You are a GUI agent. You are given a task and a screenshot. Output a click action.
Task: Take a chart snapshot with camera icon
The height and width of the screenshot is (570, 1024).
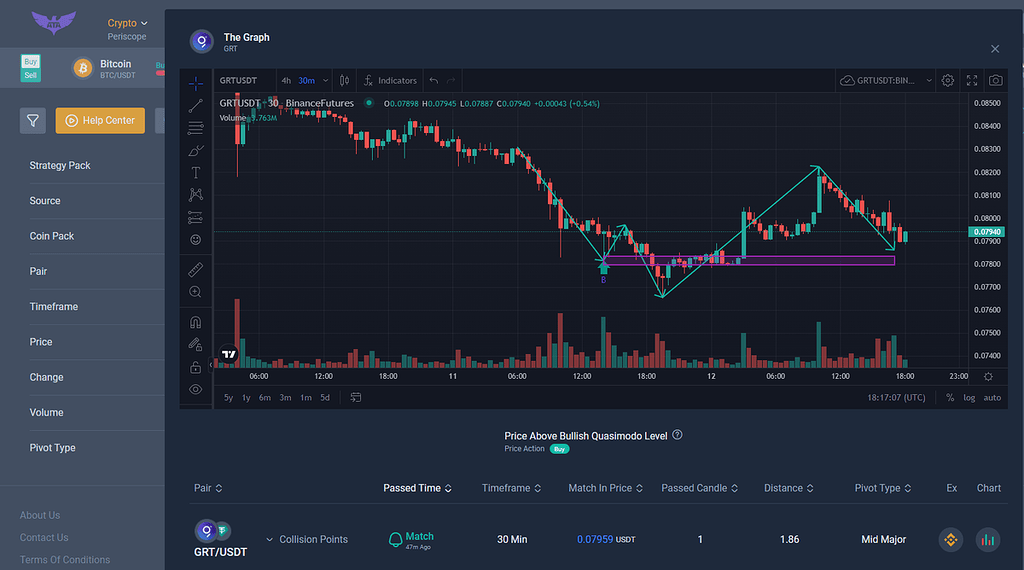[x=995, y=80]
